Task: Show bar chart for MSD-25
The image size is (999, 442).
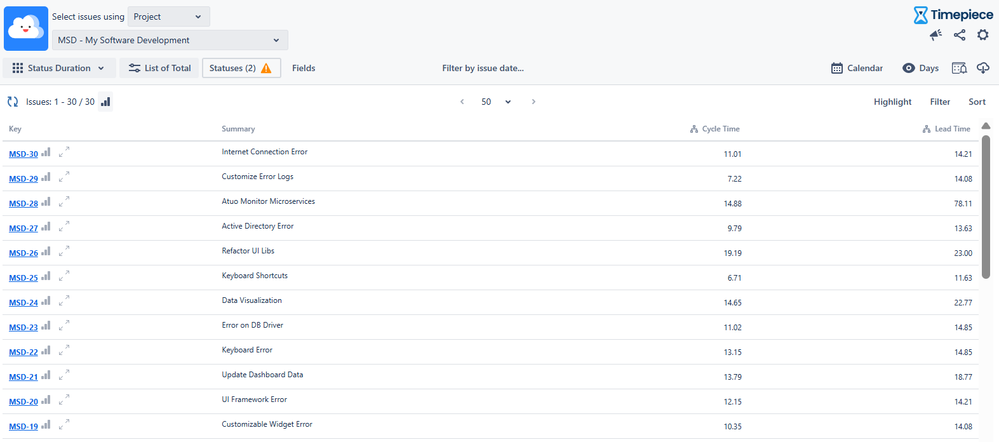Action: click(46, 278)
